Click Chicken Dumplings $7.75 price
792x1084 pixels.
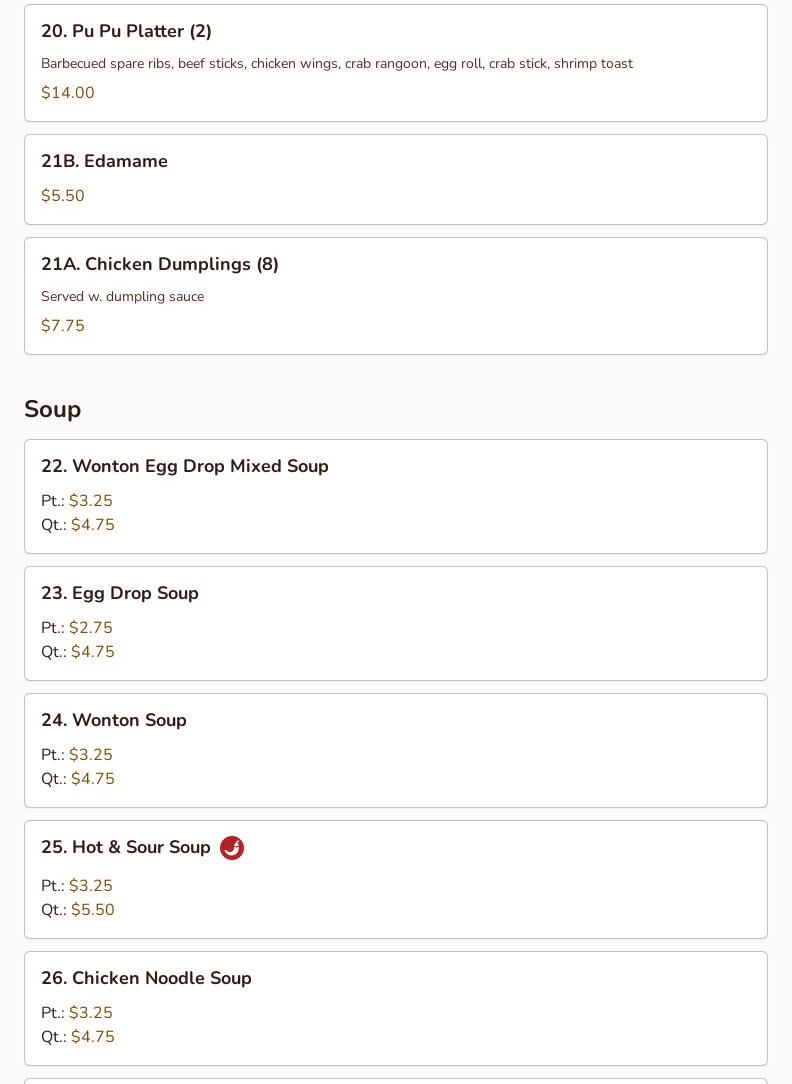62,326
